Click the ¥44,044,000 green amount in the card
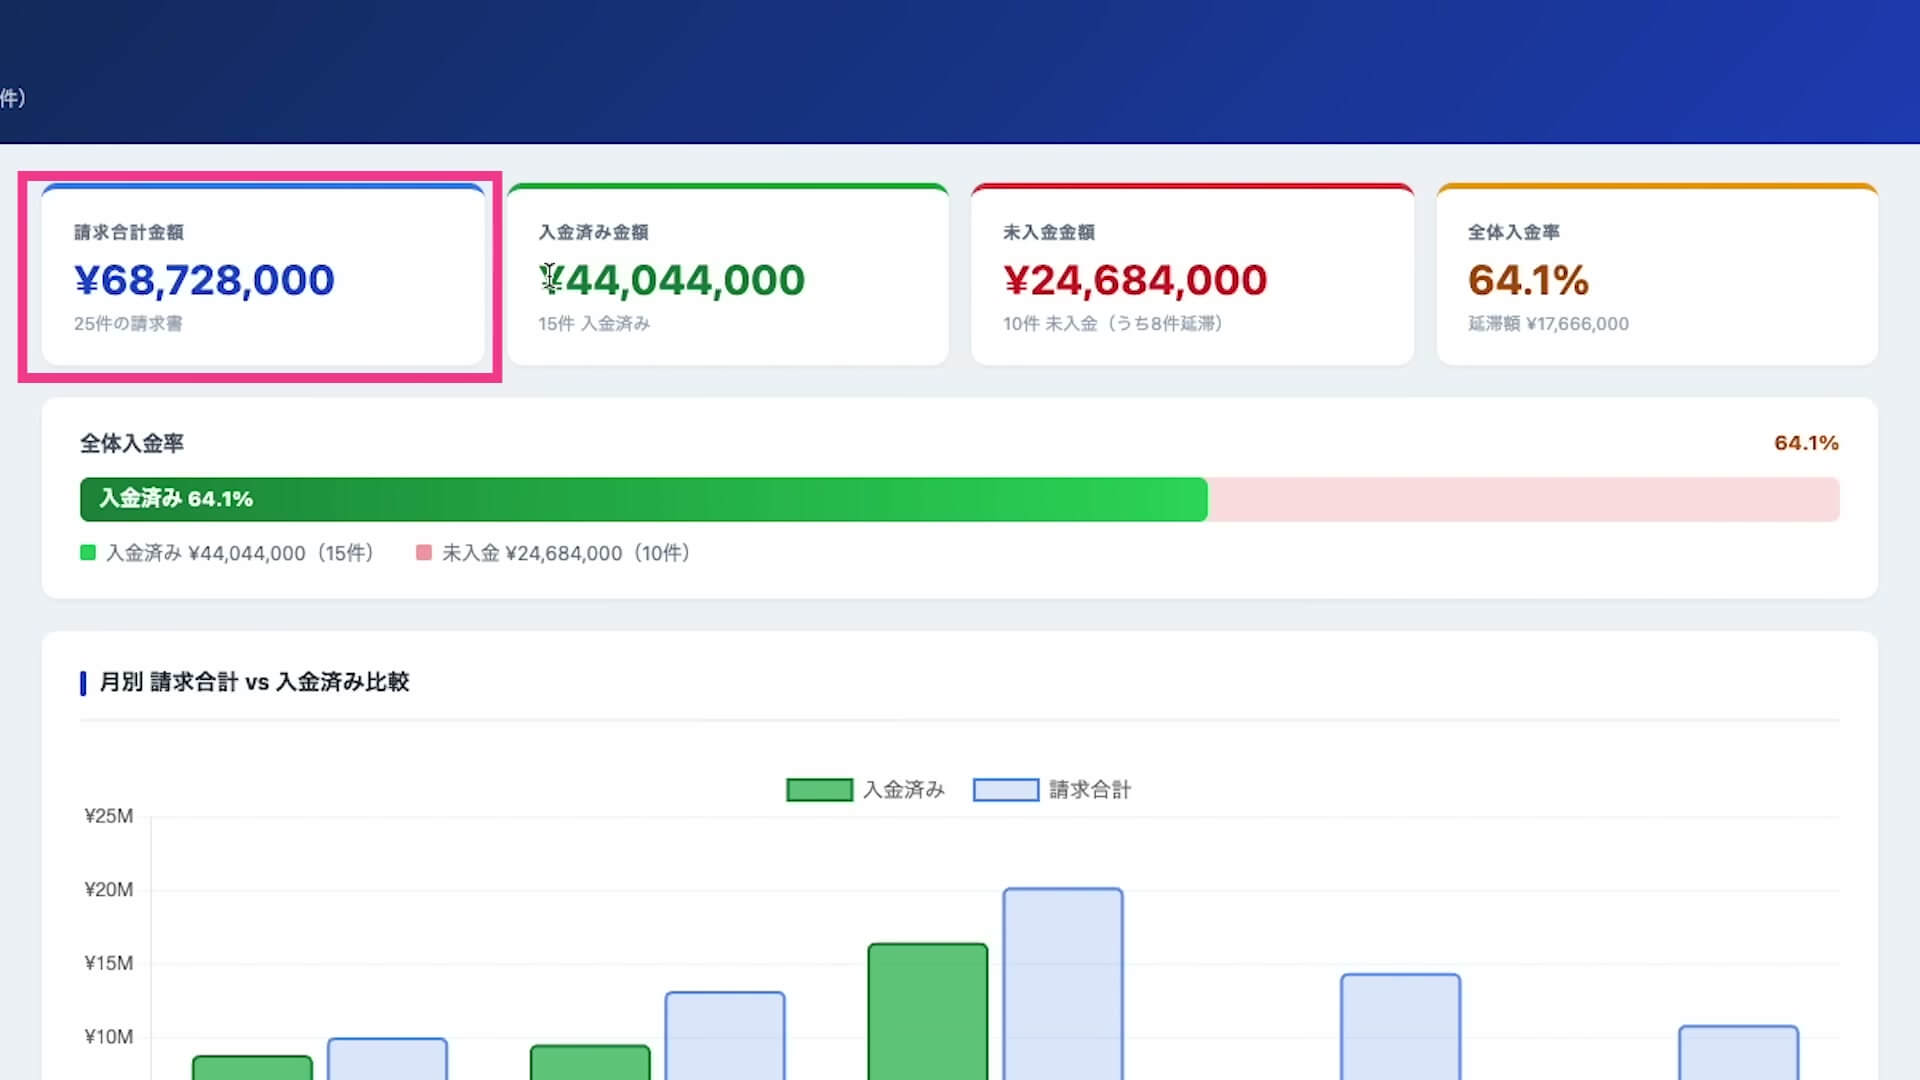Image resolution: width=1920 pixels, height=1080 pixels. pyautogui.click(x=672, y=280)
